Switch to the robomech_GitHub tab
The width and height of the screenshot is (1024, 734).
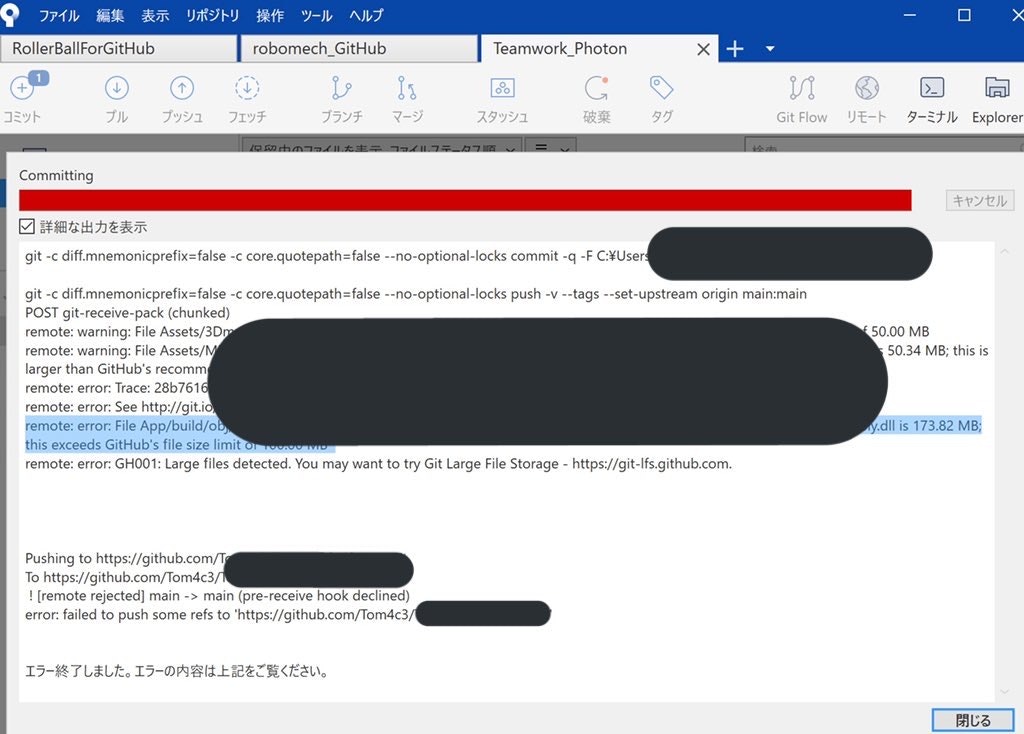[x=359, y=49]
